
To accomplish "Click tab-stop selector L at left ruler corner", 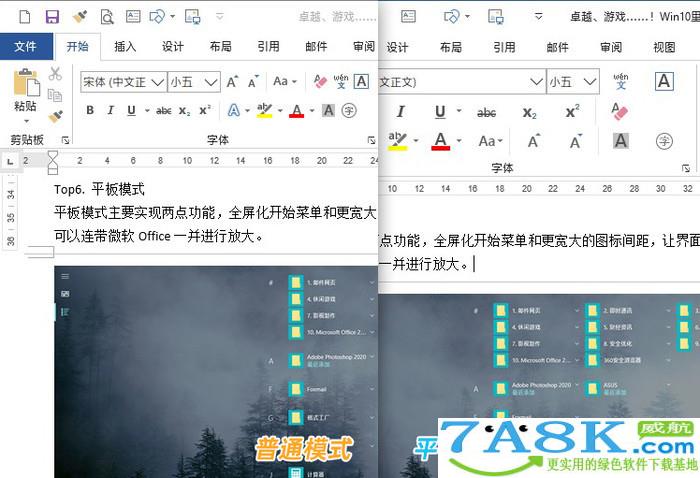I will tap(10, 161).
